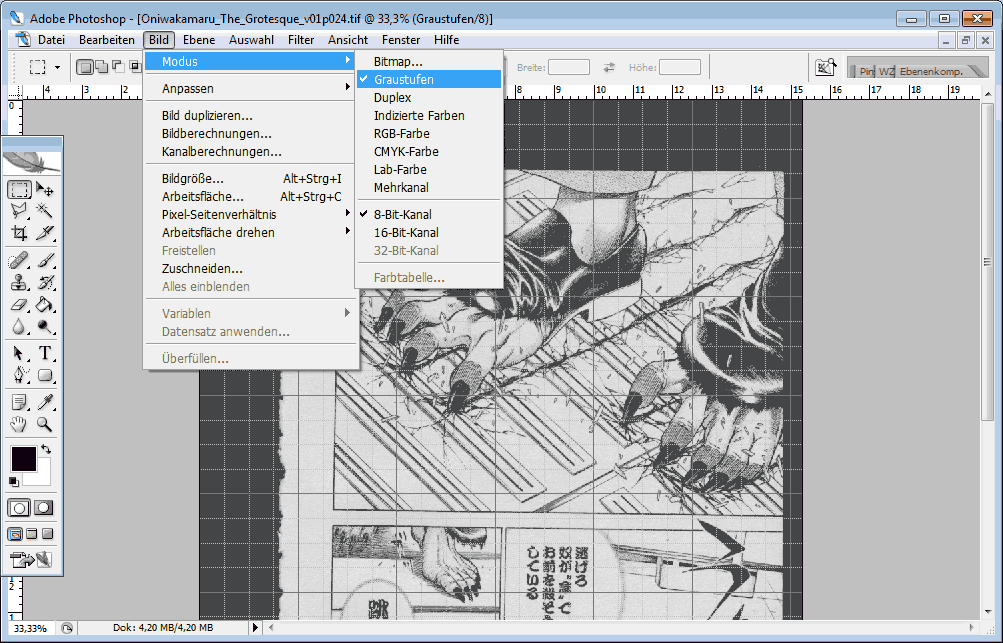Click status bar document info icon
The width and height of the screenshot is (1003, 643).
point(67,628)
